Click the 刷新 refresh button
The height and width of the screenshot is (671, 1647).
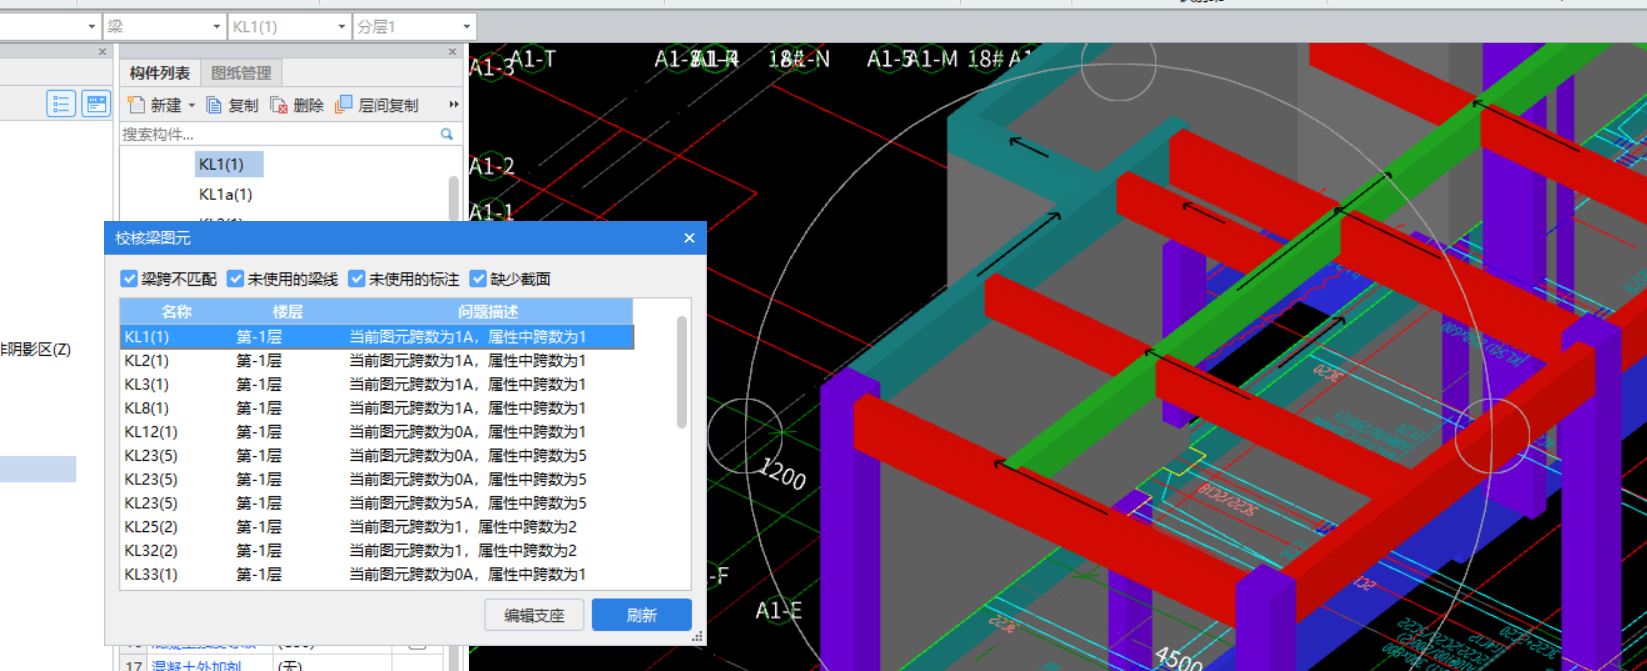pos(642,615)
